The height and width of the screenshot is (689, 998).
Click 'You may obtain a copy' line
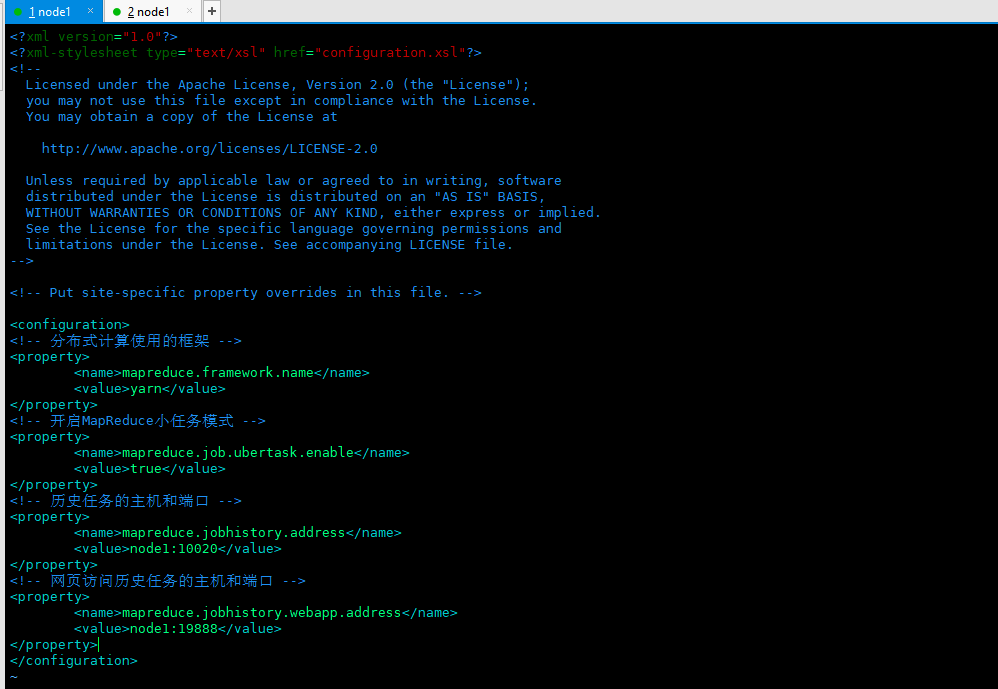[x=181, y=117]
